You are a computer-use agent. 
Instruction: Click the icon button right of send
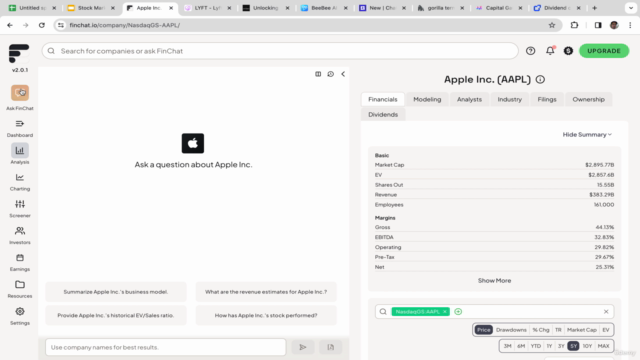pyautogui.click(x=331, y=347)
